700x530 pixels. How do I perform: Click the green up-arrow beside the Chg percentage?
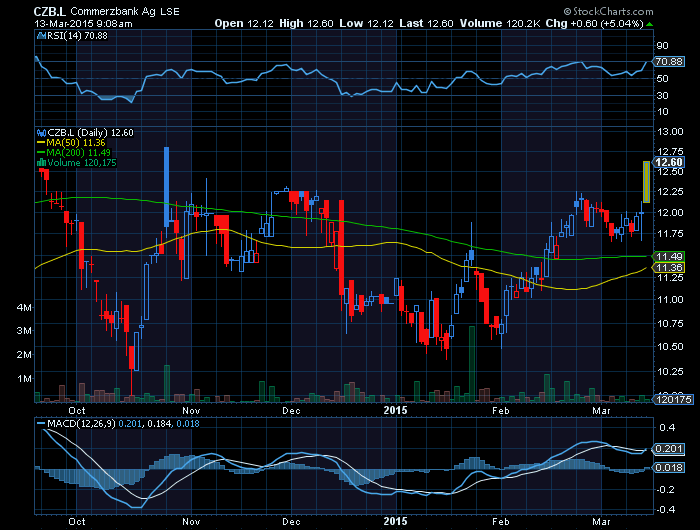(650, 24)
